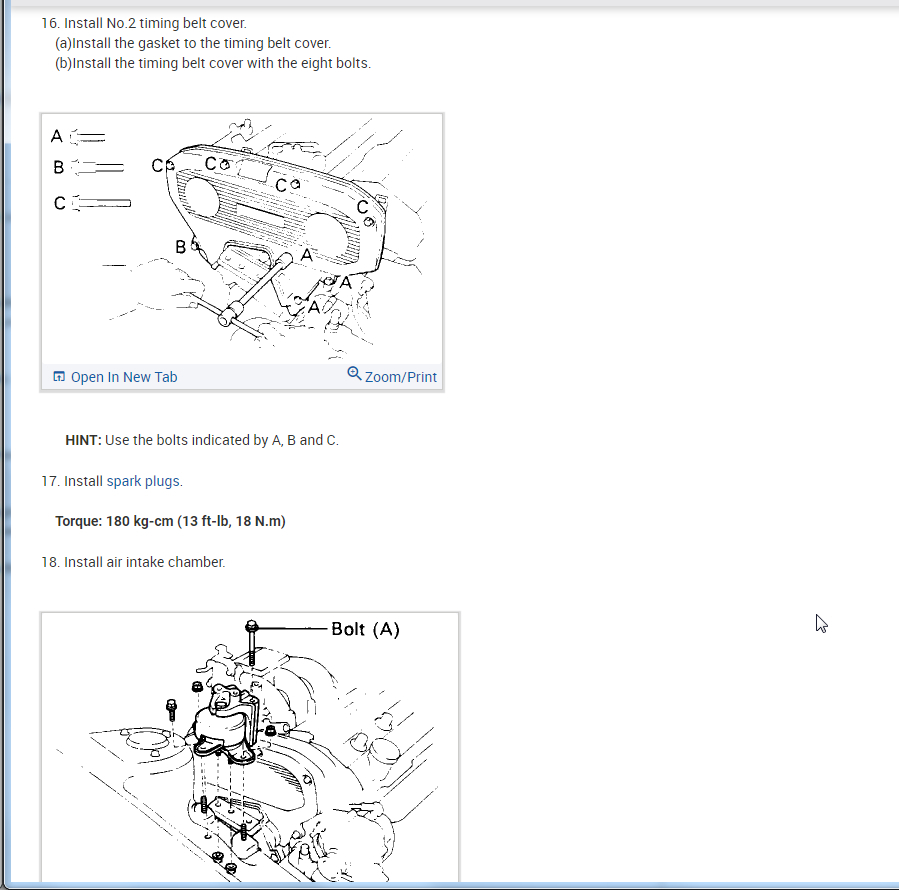The width and height of the screenshot is (899, 890).
Task: Click the 'Bolt (A)' label in diagram
Action: (x=365, y=630)
